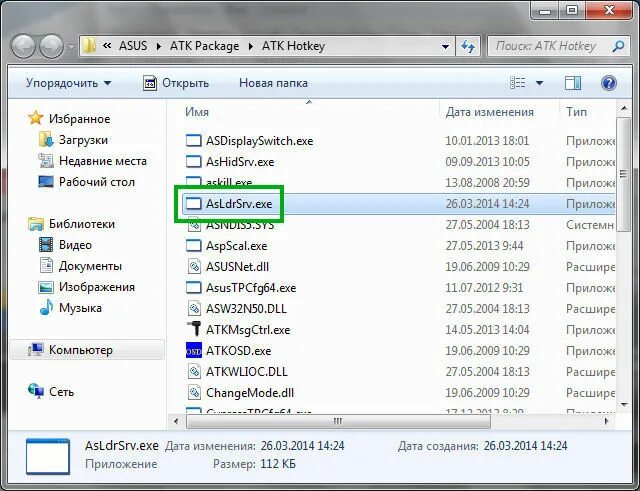Click the folder icon in the address bar
Screen dimensions: 640x491
pyautogui.click(x=89, y=46)
